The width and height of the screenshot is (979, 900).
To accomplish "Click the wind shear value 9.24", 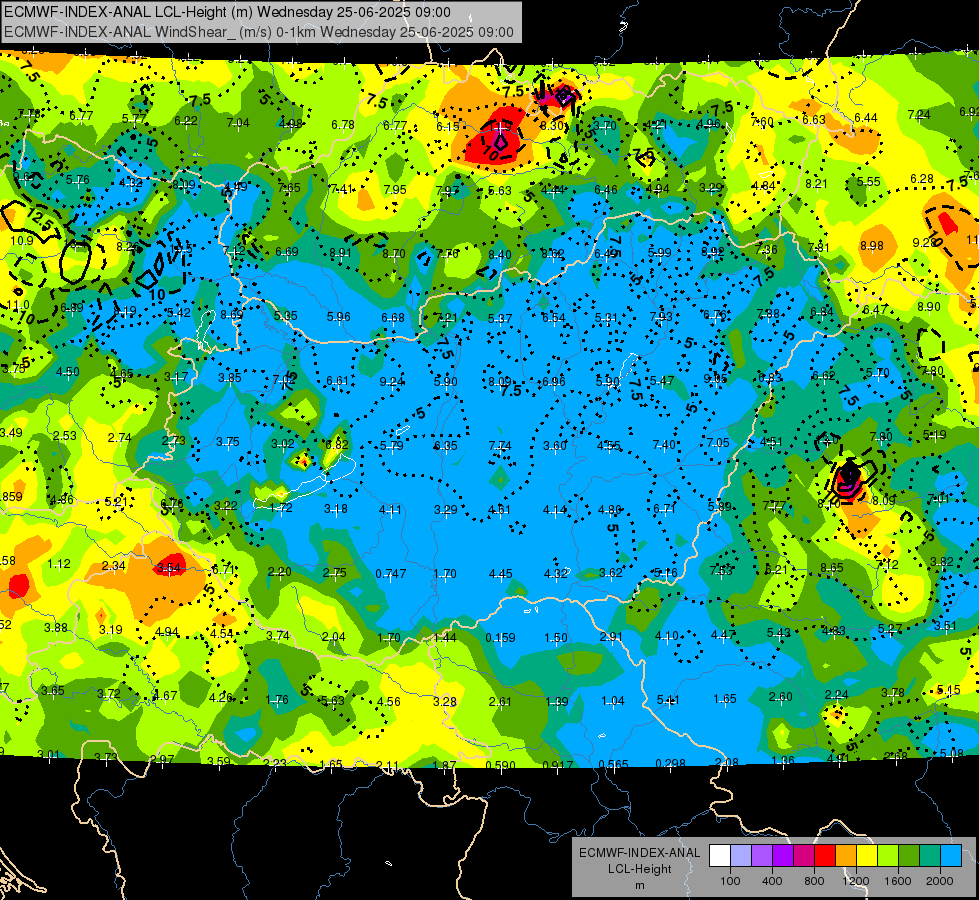I will click(391, 382).
